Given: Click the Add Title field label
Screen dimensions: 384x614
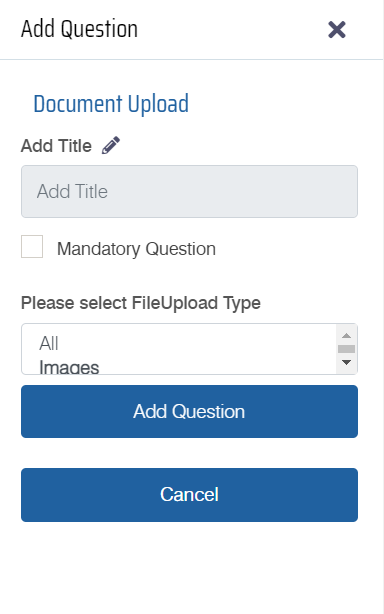Looking at the screenshot, I should (x=56, y=146).
